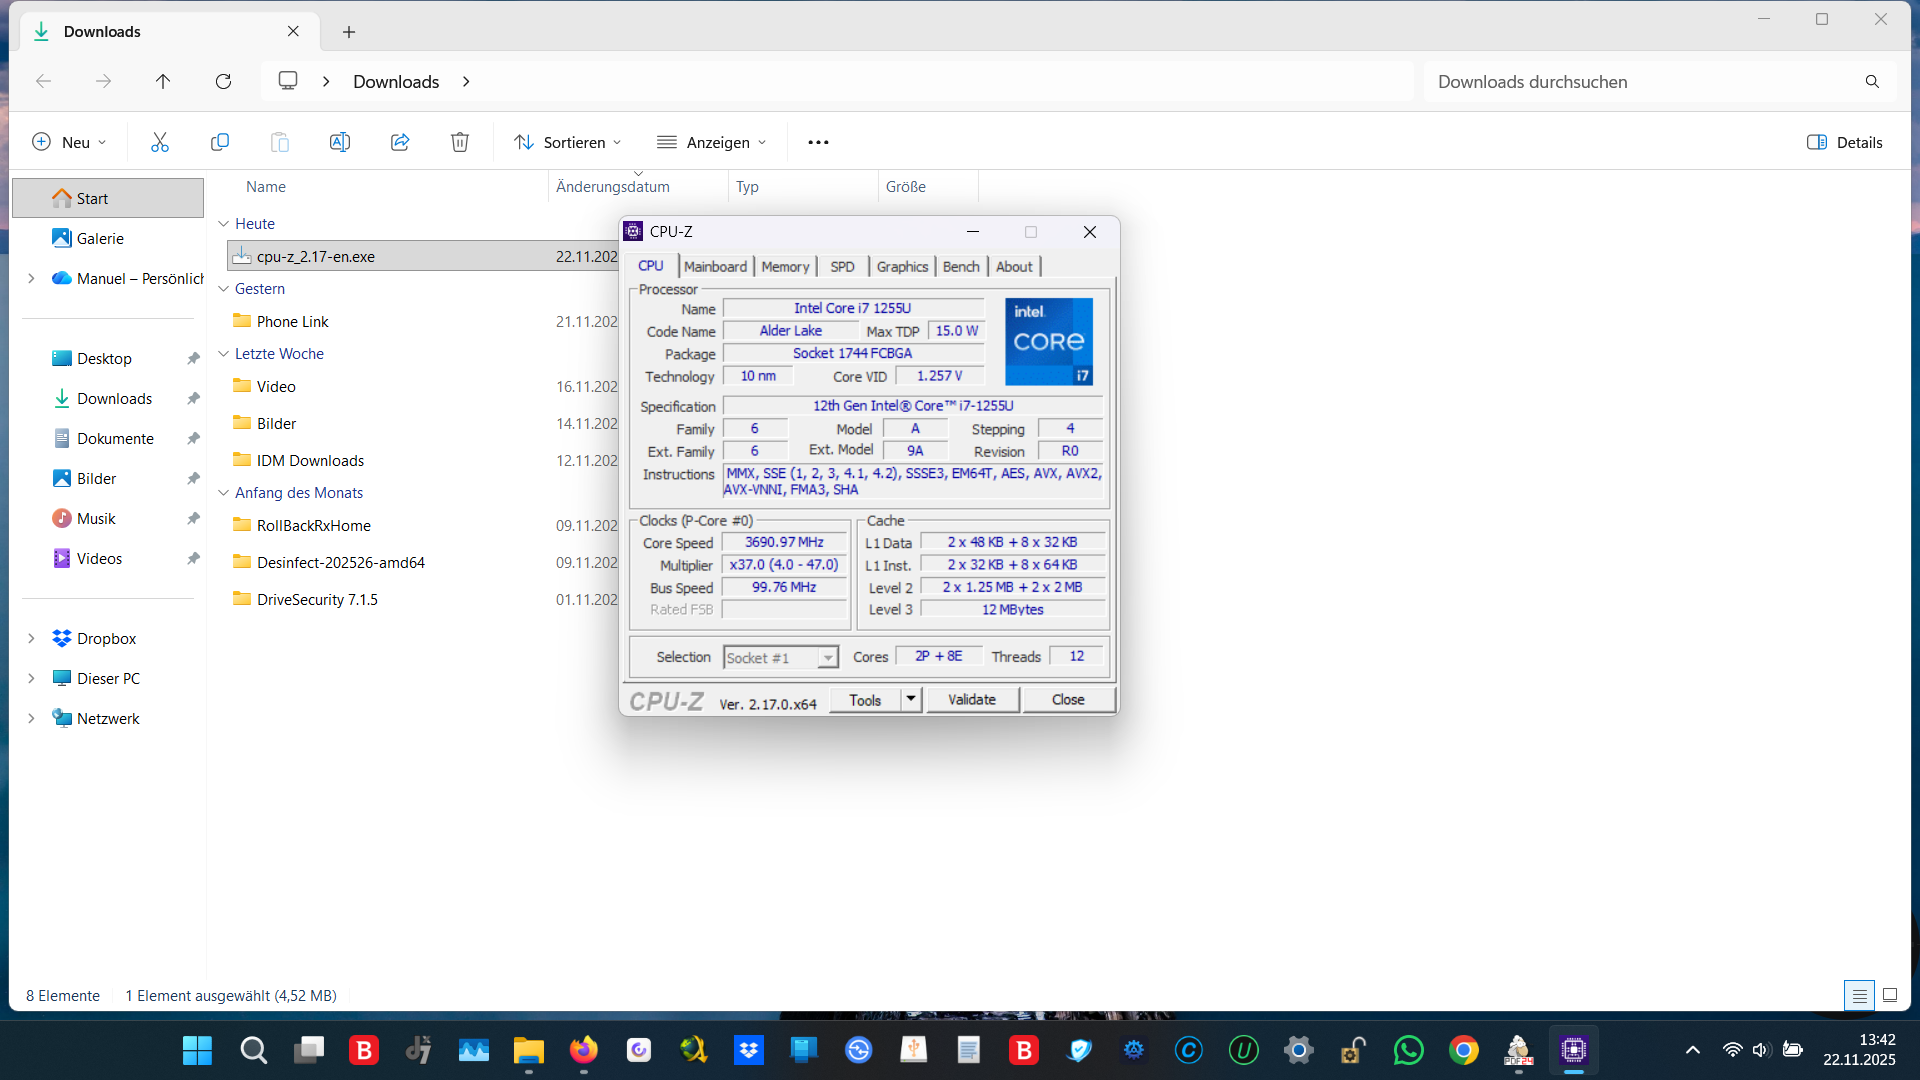Switch to the Mainboard tab
The height and width of the screenshot is (1080, 1920).
click(x=715, y=266)
